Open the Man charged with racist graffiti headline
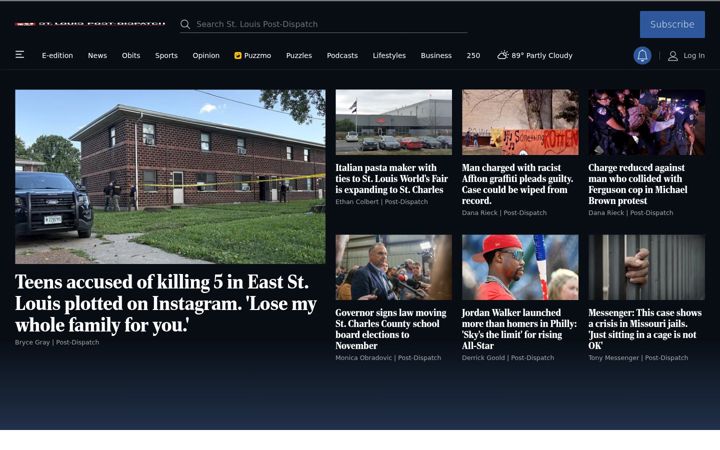 coord(518,184)
